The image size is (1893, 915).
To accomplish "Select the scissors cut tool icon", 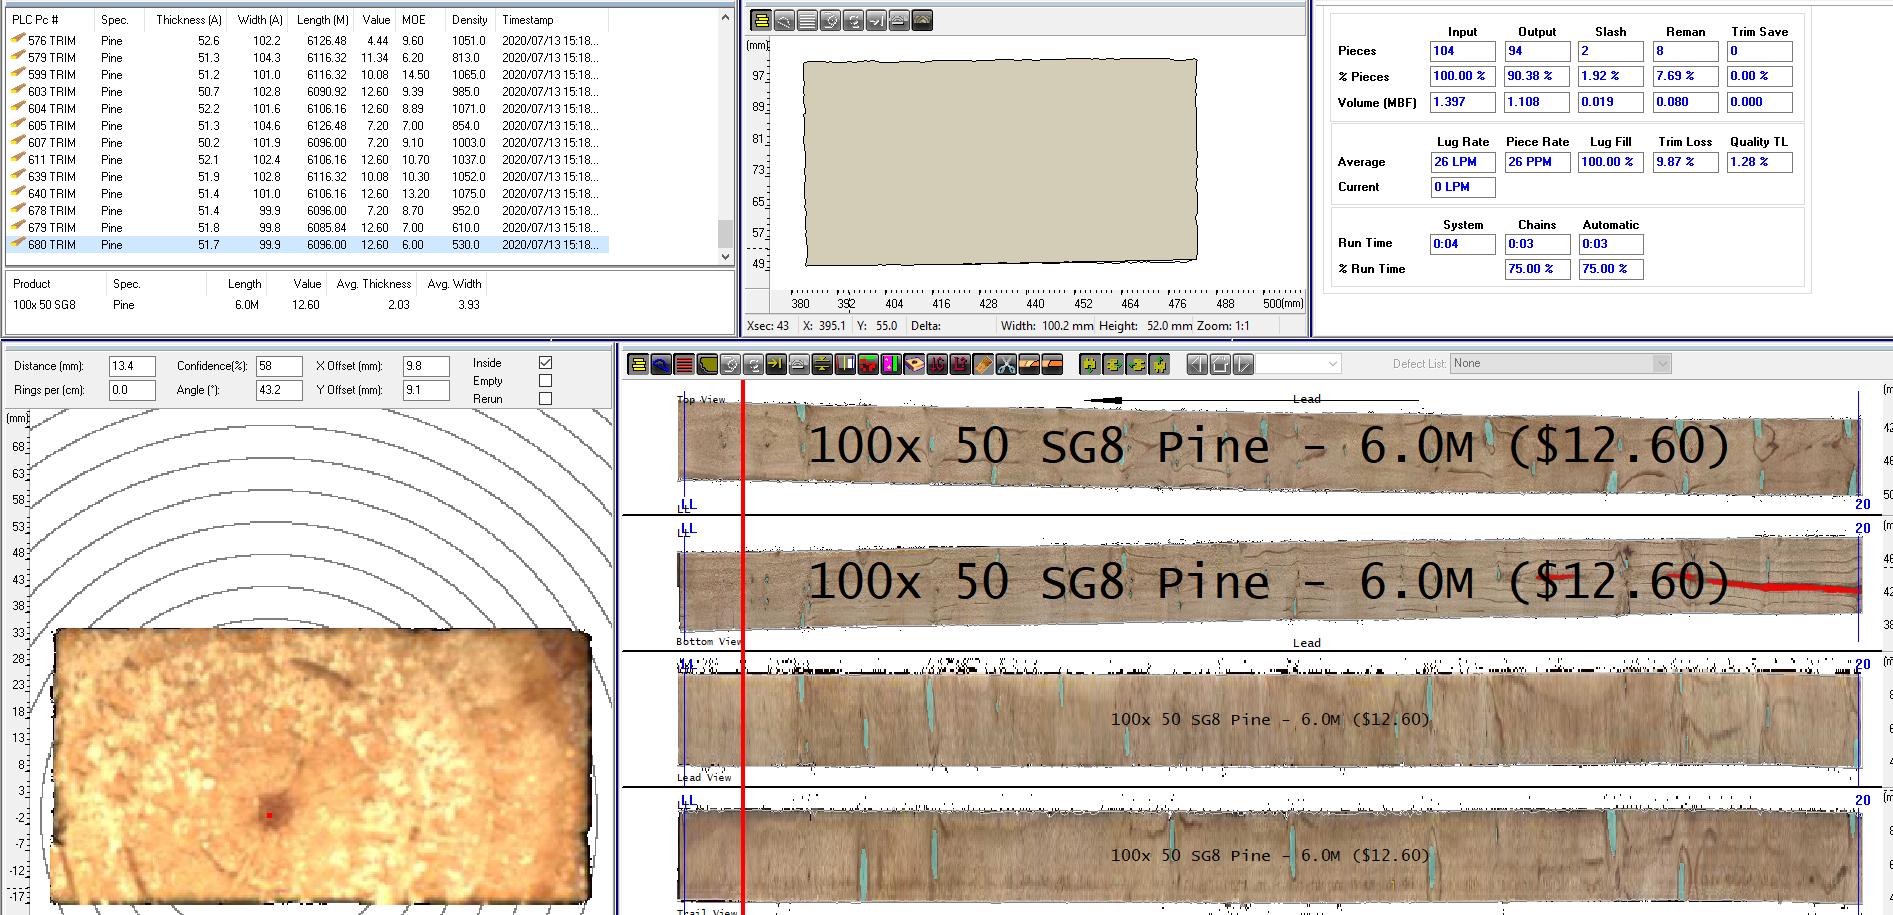I will pos(1006,365).
